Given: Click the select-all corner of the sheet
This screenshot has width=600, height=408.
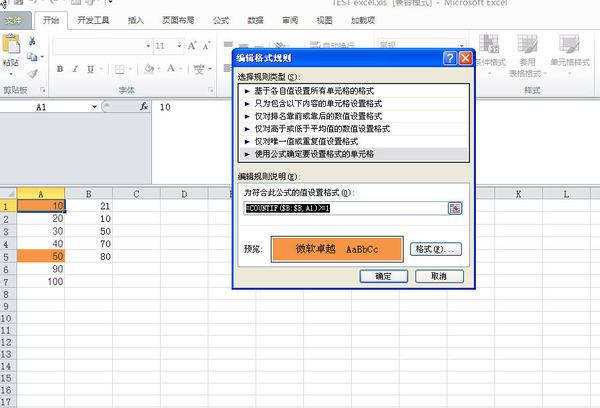Looking at the screenshot, I should (x=8, y=194).
